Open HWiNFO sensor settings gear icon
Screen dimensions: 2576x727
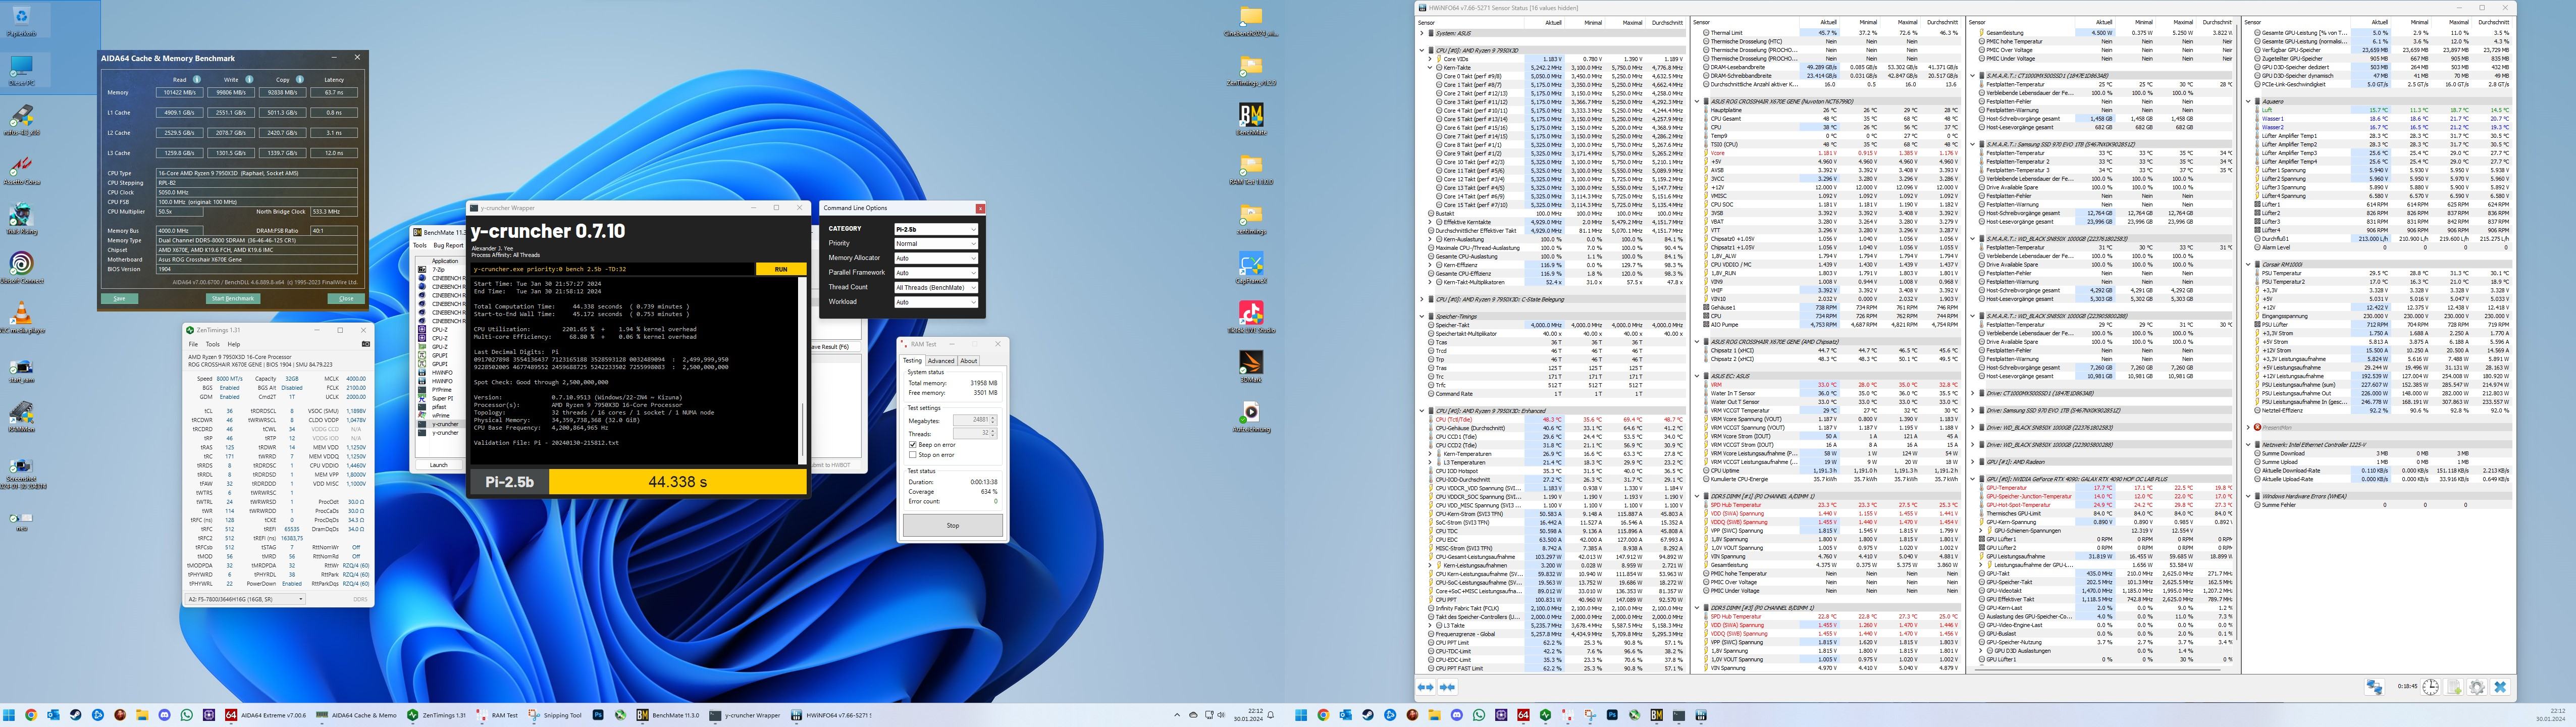(2477, 687)
